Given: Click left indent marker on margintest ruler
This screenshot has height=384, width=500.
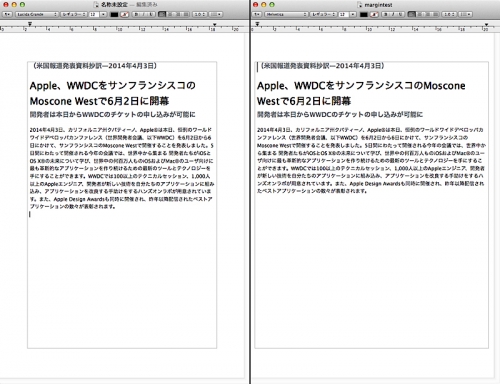Looking at the screenshot, I should 257,24.
